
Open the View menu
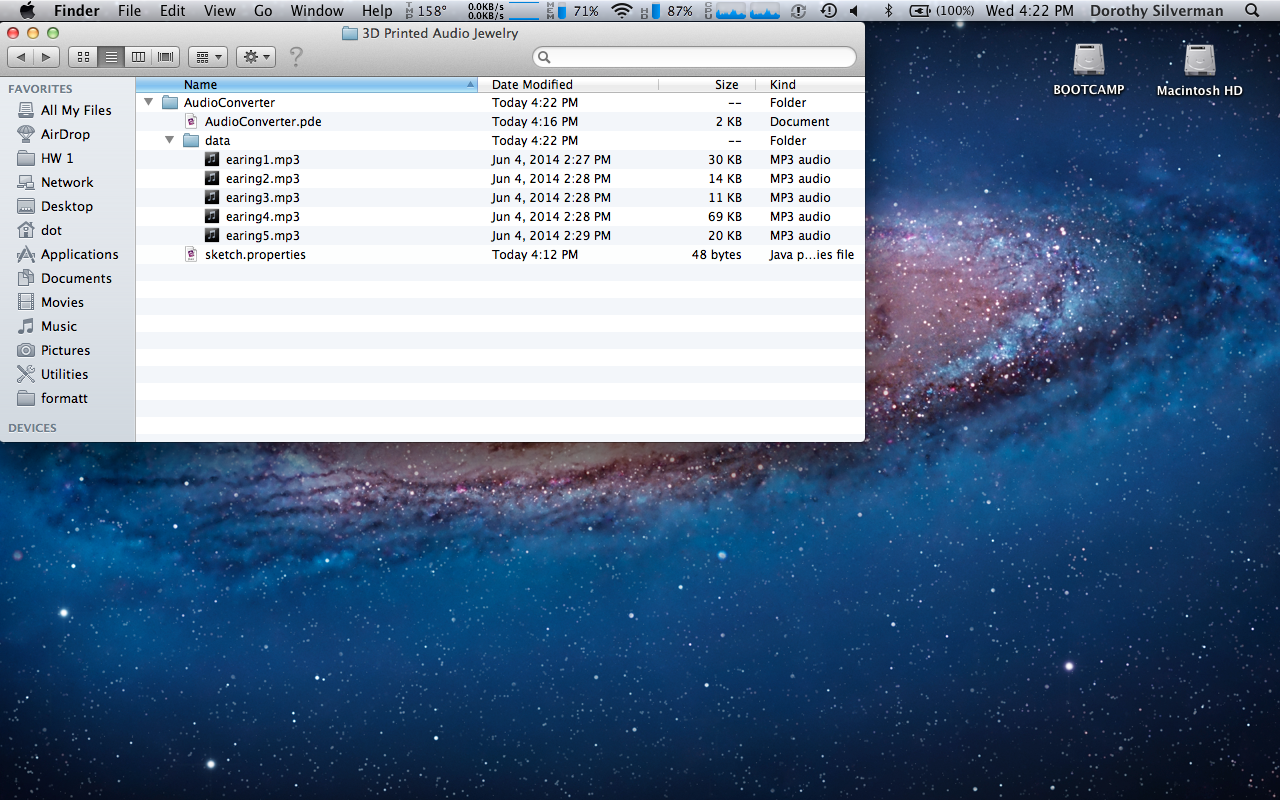[x=219, y=11]
